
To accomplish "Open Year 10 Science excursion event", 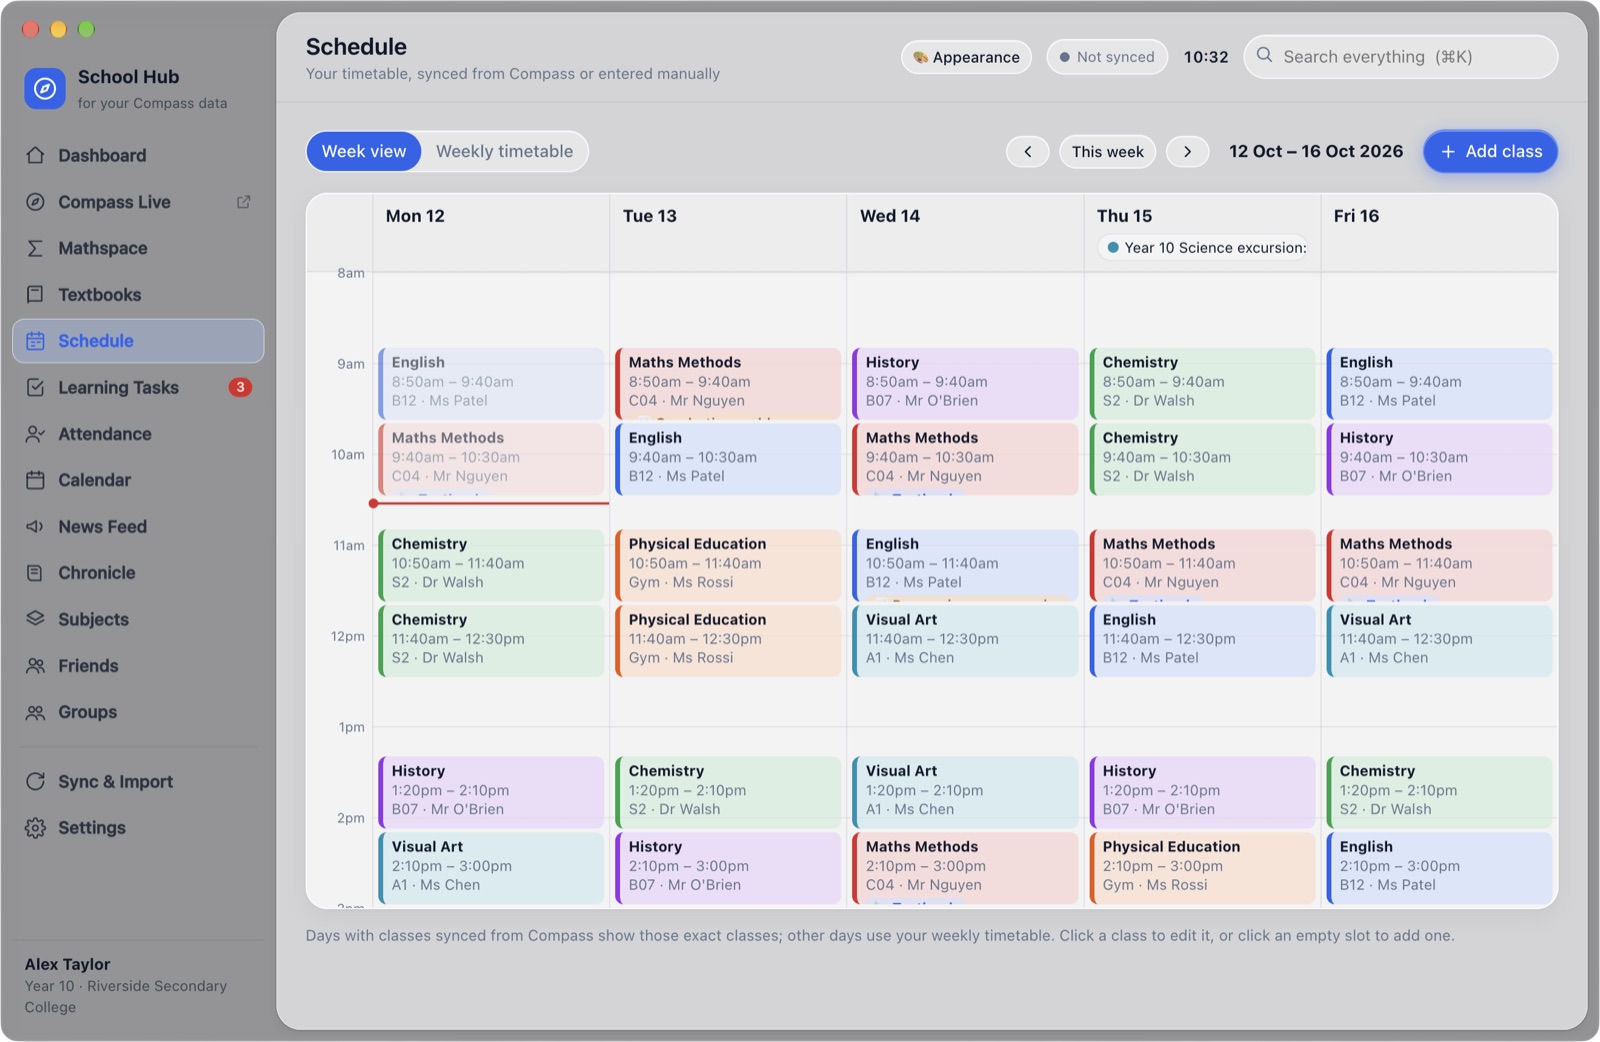I will pyautogui.click(x=1203, y=248).
